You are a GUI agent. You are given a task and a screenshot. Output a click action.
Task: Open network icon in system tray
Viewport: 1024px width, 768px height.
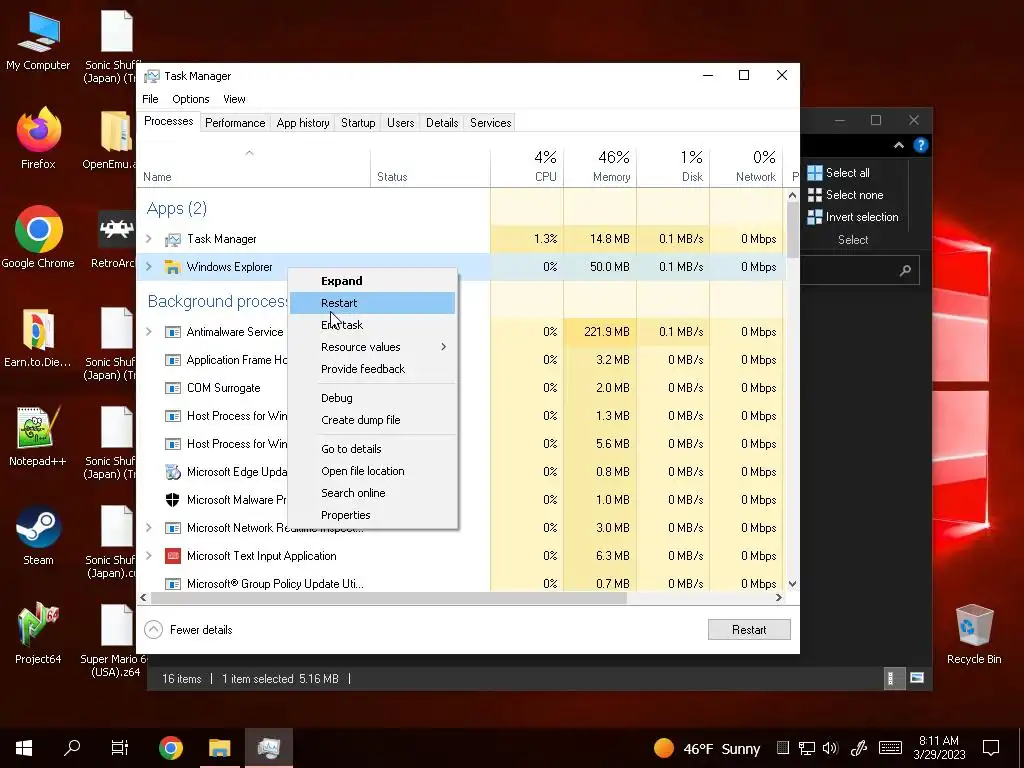(807, 748)
